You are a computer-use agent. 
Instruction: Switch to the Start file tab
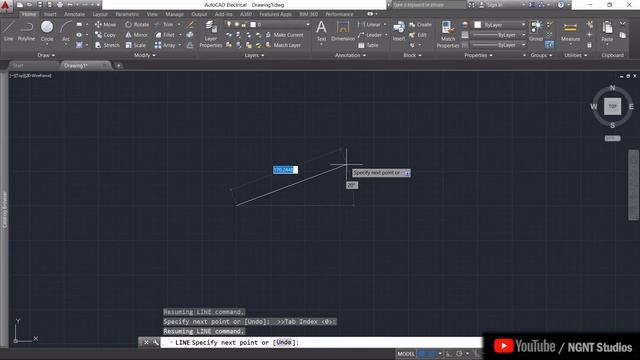pyautogui.click(x=18, y=66)
